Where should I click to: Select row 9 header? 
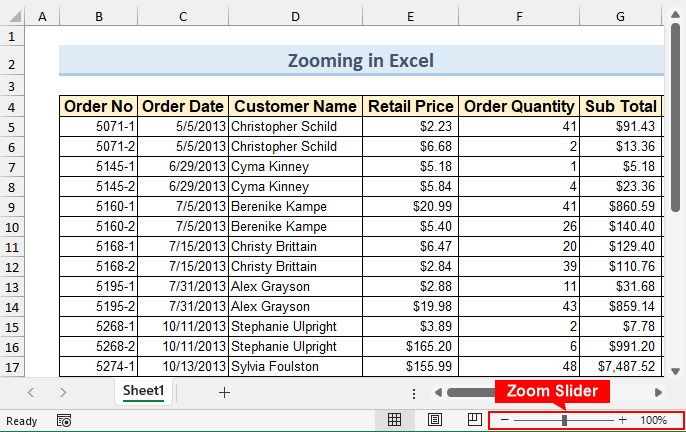(12, 207)
